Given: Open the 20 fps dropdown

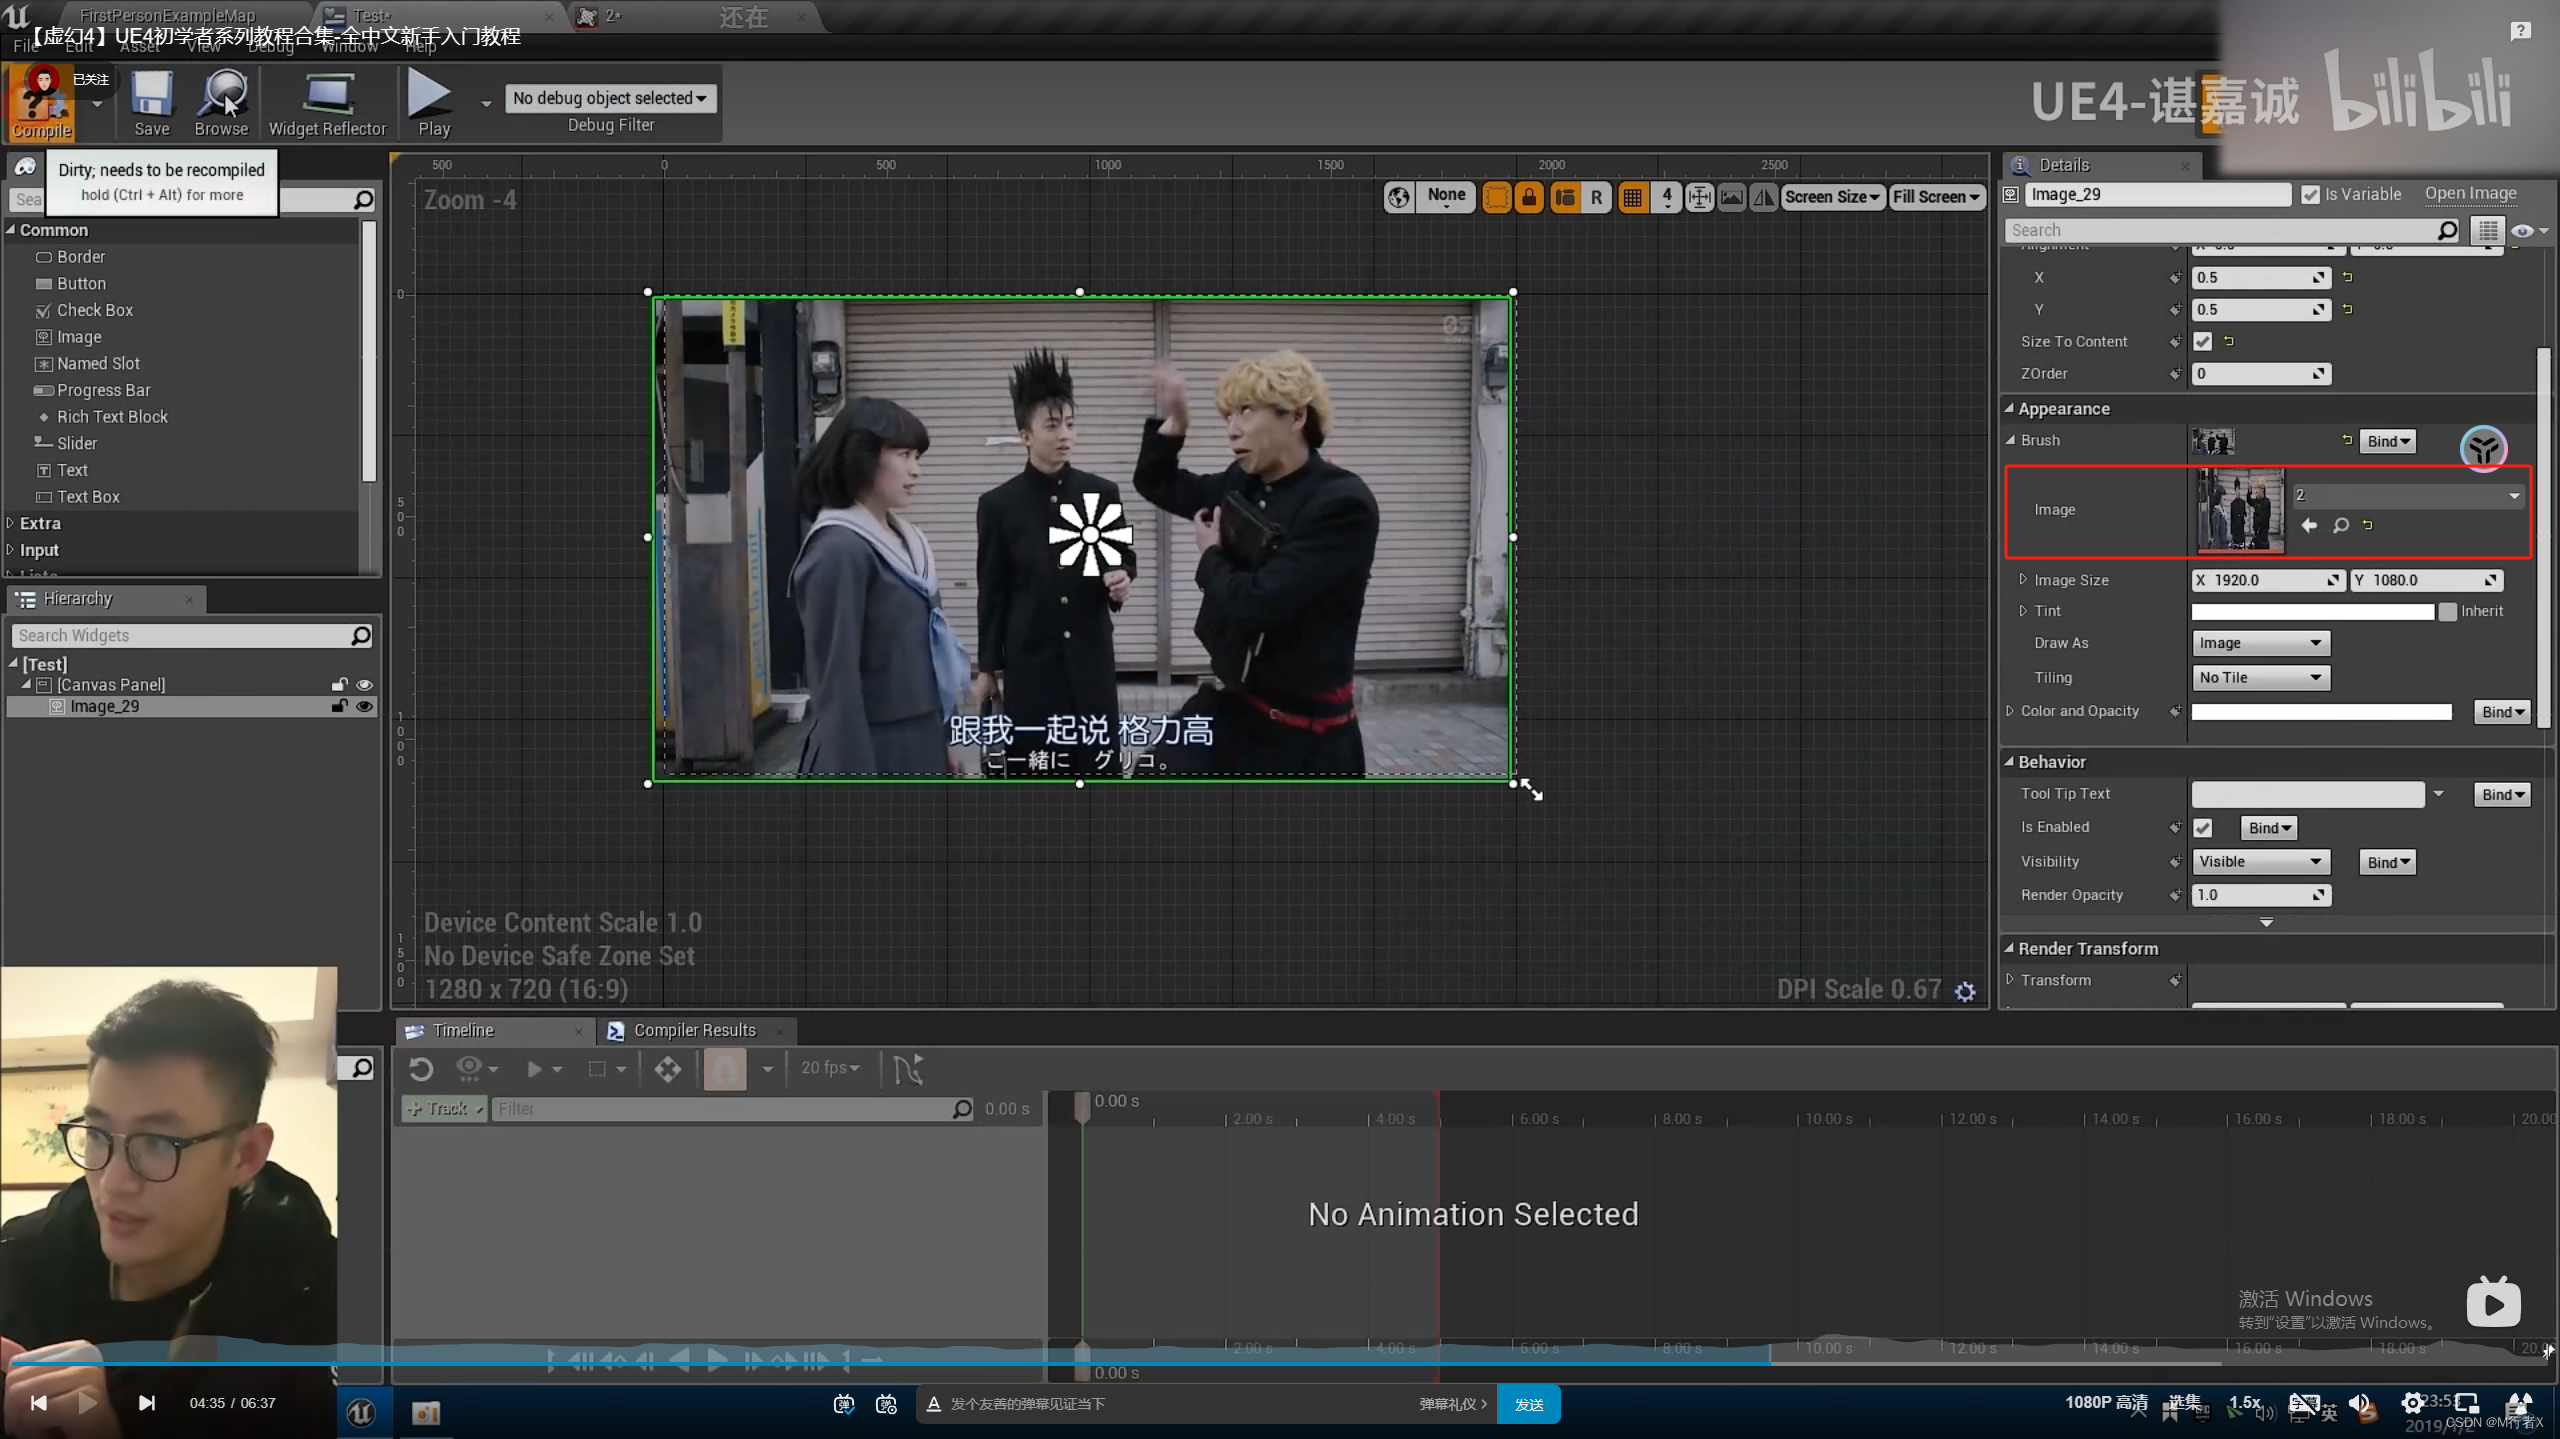Looking at the screenshot, I should pos(830,1068).
